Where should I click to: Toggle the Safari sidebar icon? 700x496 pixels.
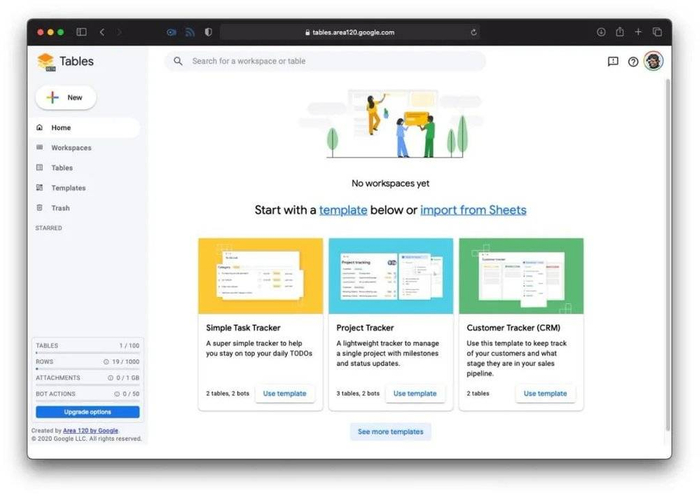[81, 32]
